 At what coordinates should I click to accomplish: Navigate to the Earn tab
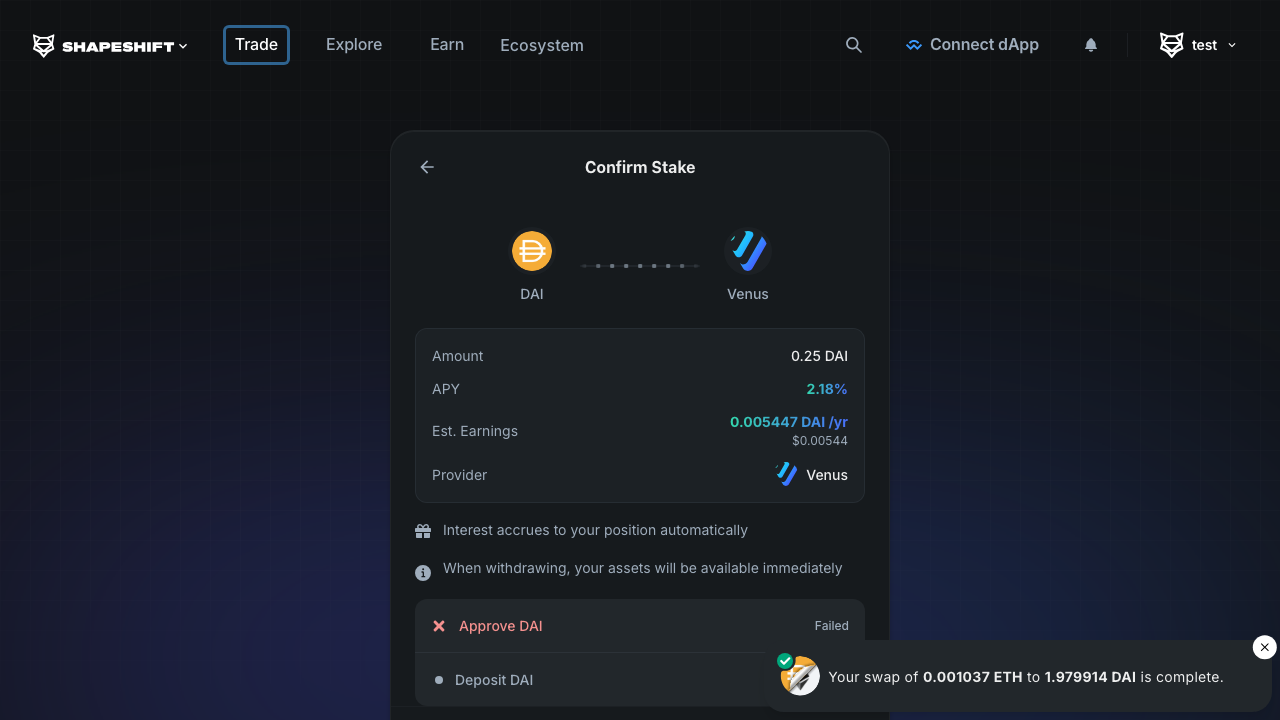[447, 45]
